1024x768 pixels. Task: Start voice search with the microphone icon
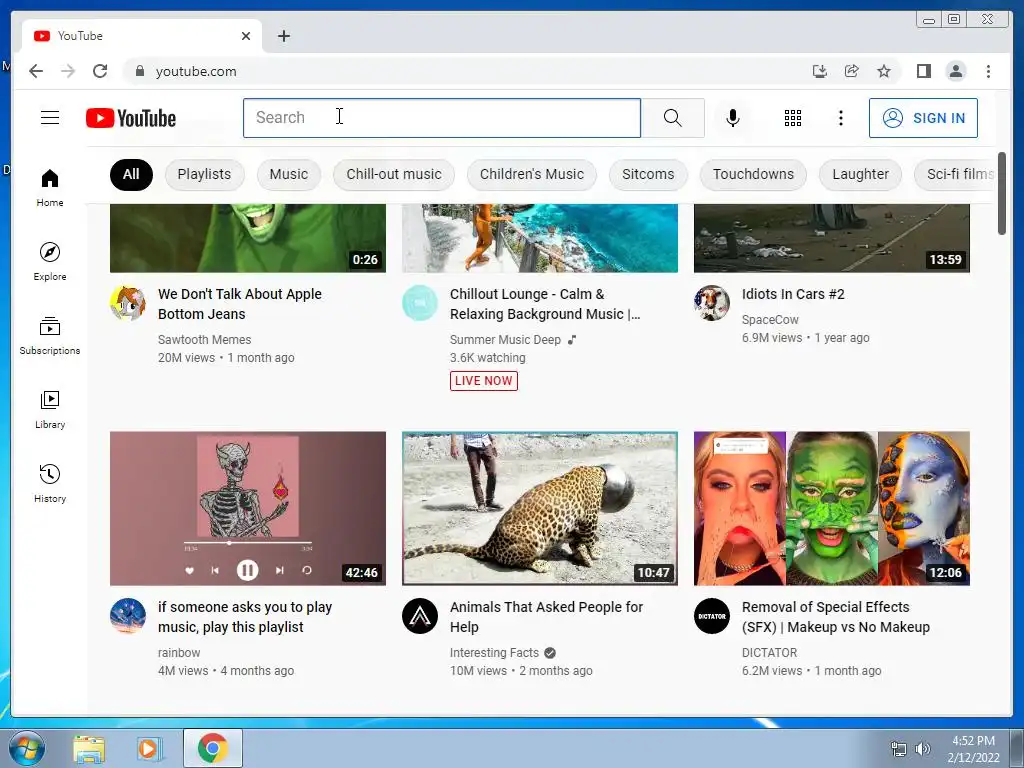pos(733,118)
